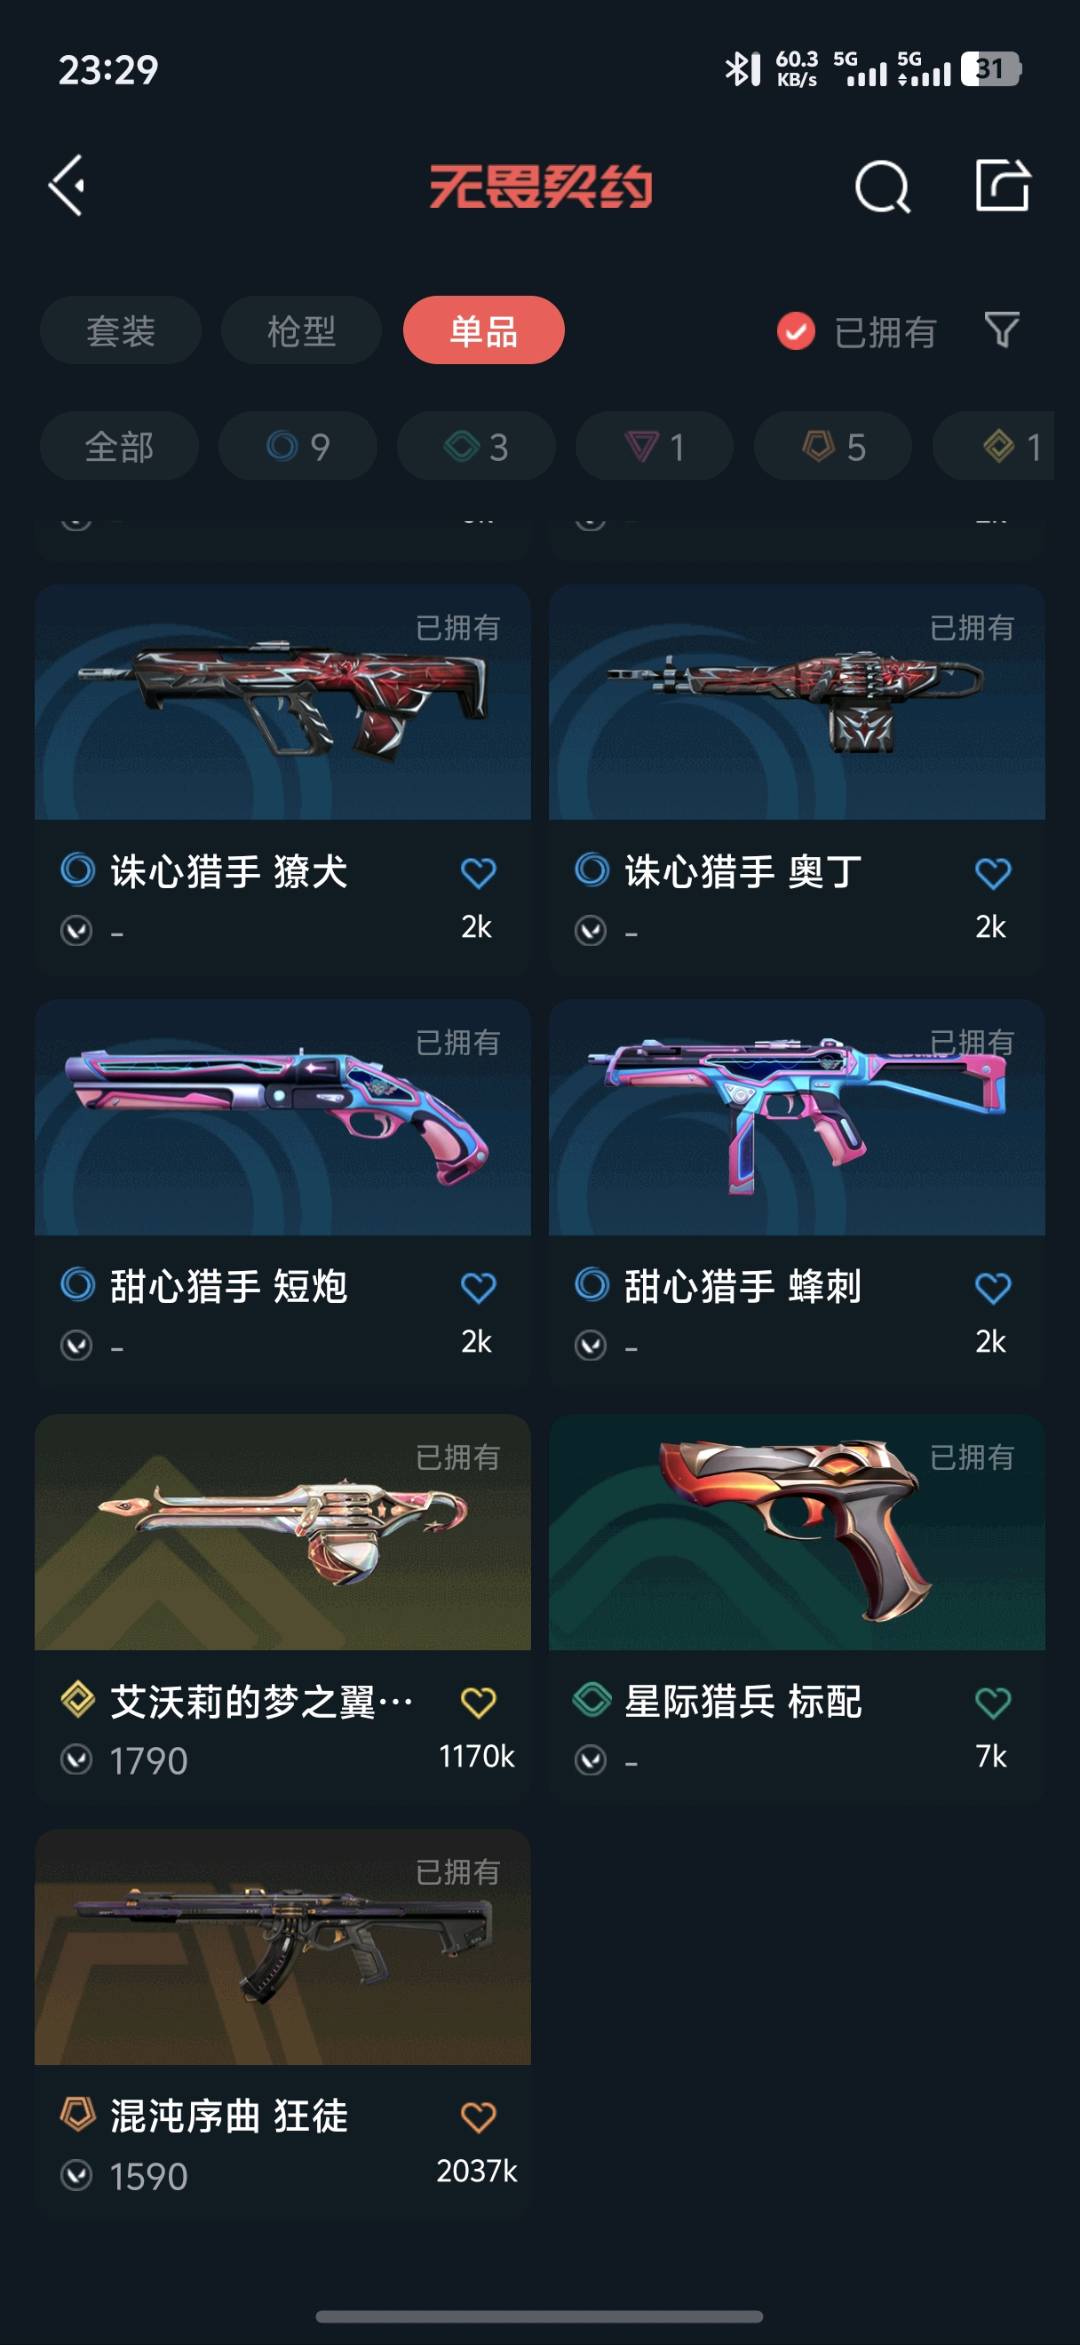Filter by blue tier chip showing 9
Viewport: 1080px width, 2345px height.
point(298,446)
